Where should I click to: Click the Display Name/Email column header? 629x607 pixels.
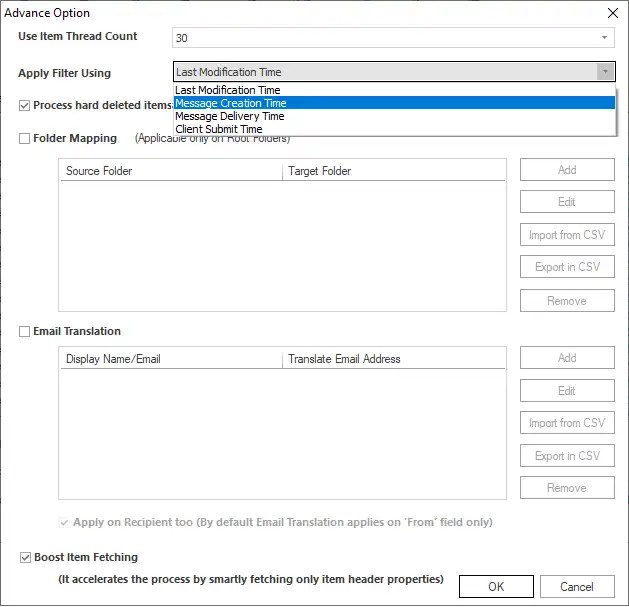pos(171,359)
